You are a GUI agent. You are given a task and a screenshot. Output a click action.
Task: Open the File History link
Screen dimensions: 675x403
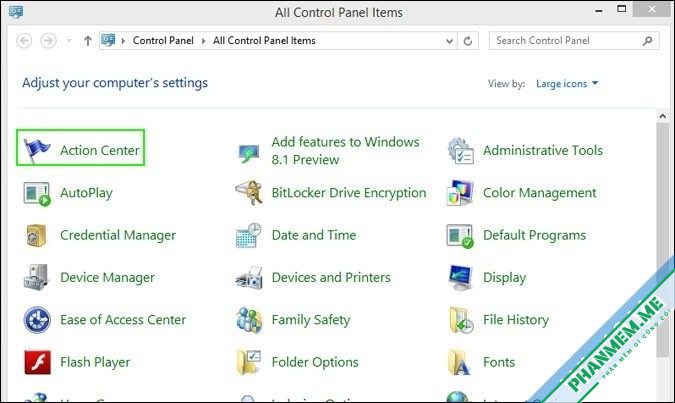(x=516, y=320)
